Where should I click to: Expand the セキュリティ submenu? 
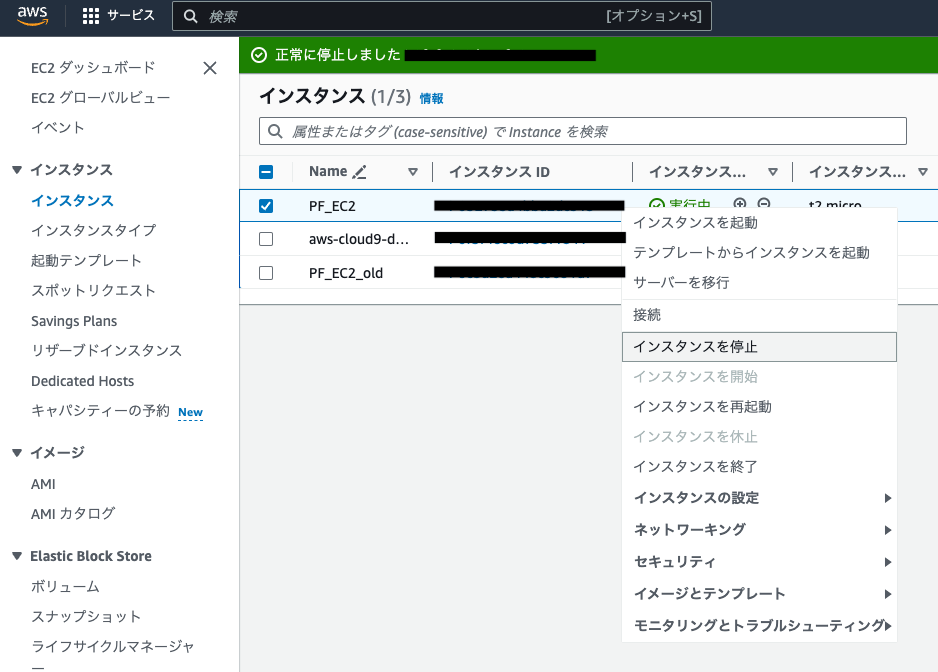759,562
